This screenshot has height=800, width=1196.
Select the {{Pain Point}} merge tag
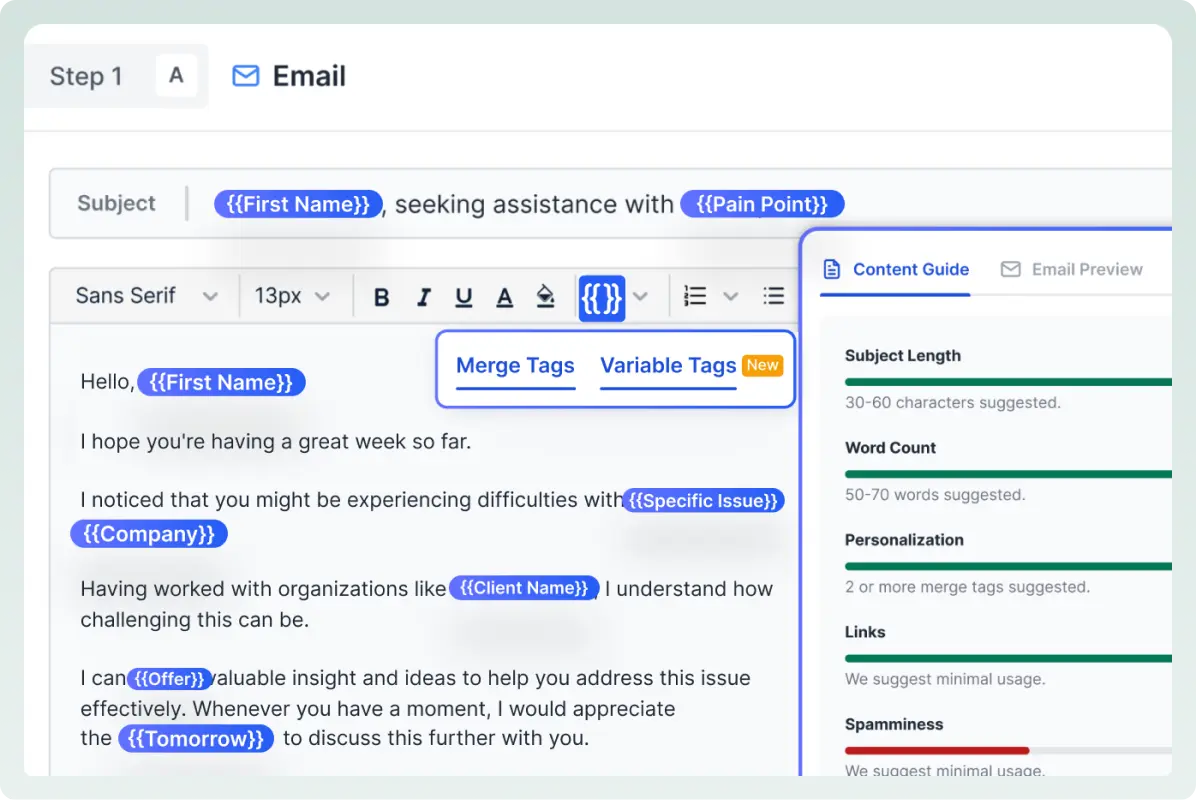pyautogui.click(x=762, y=204)
